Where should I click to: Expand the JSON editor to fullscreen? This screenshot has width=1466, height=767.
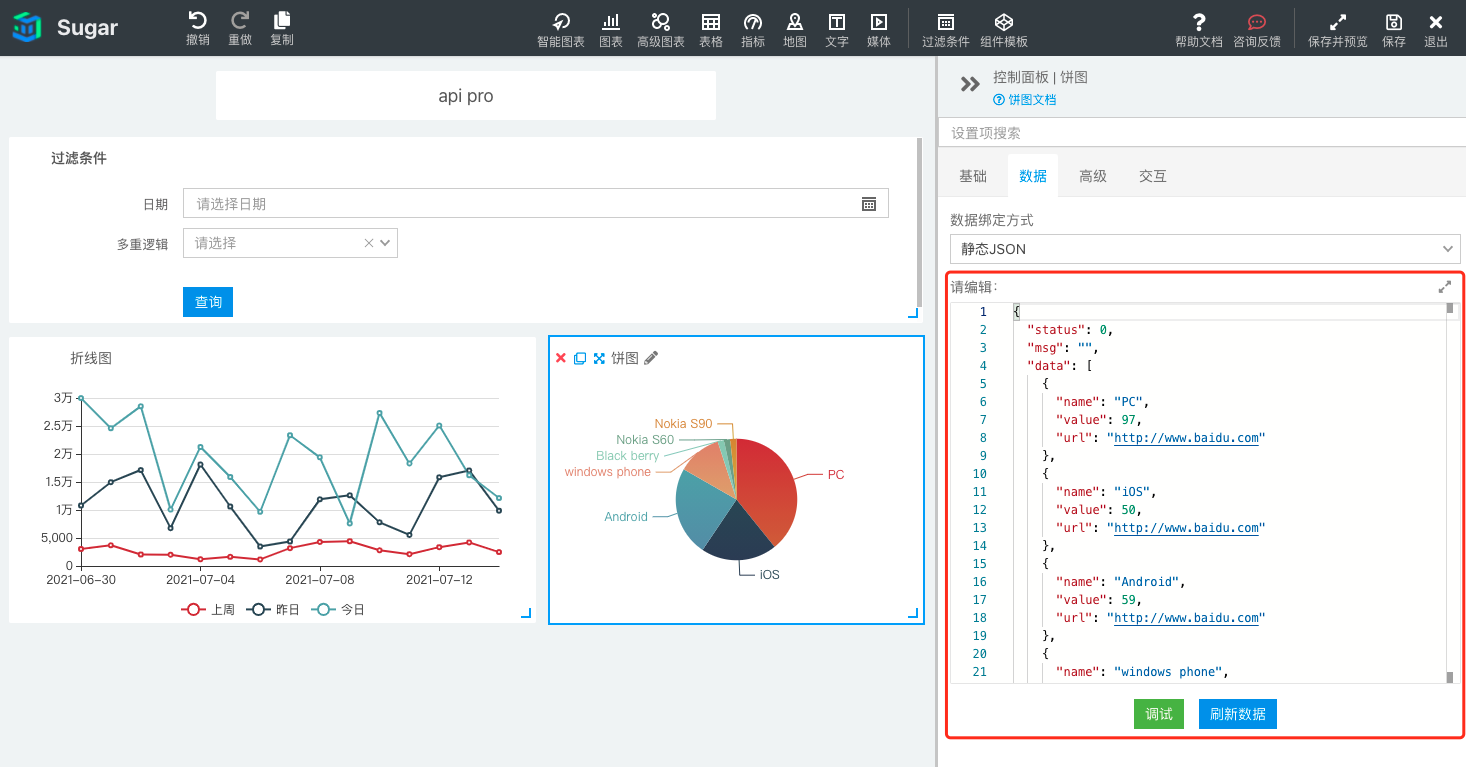tap(1444, 287)
